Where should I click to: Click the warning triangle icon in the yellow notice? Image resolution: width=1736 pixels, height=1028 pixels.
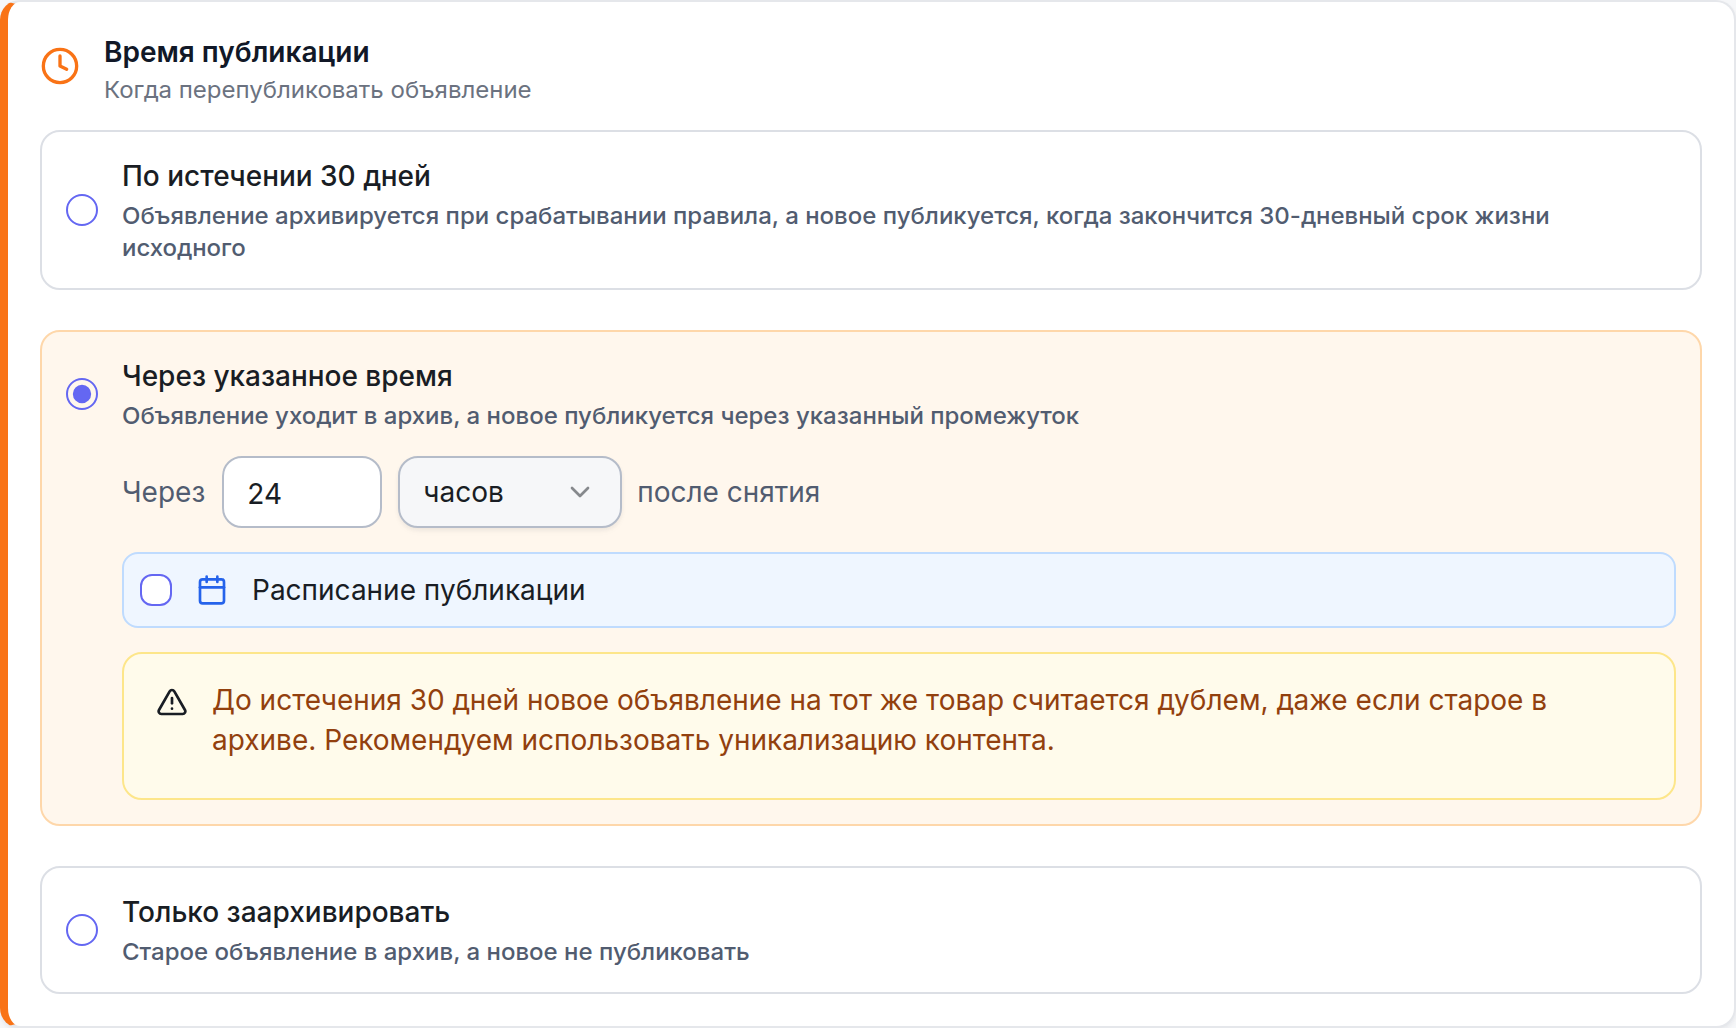click(x=172, y=703)
